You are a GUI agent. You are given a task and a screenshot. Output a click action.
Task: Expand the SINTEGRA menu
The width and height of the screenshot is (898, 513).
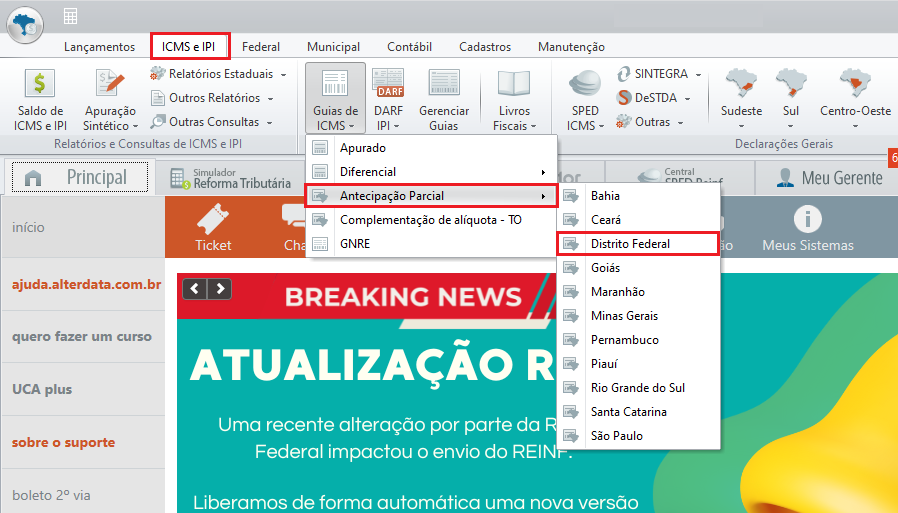pos(659,74)
